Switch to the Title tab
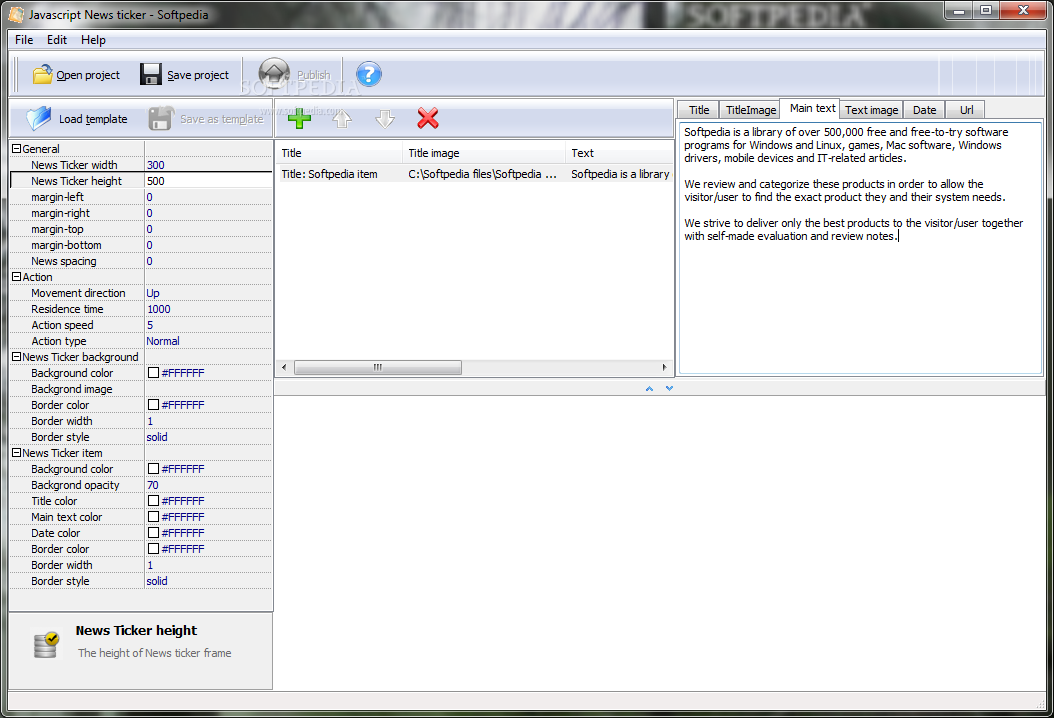The height and width of the screenshot is (718, 1054). point(698,110)
